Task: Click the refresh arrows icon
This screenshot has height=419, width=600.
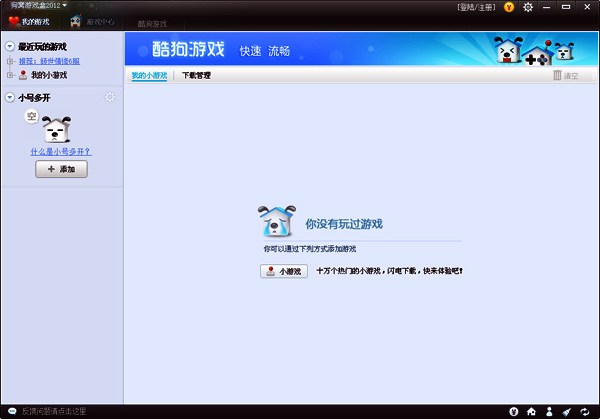Action: pos(585,412)
